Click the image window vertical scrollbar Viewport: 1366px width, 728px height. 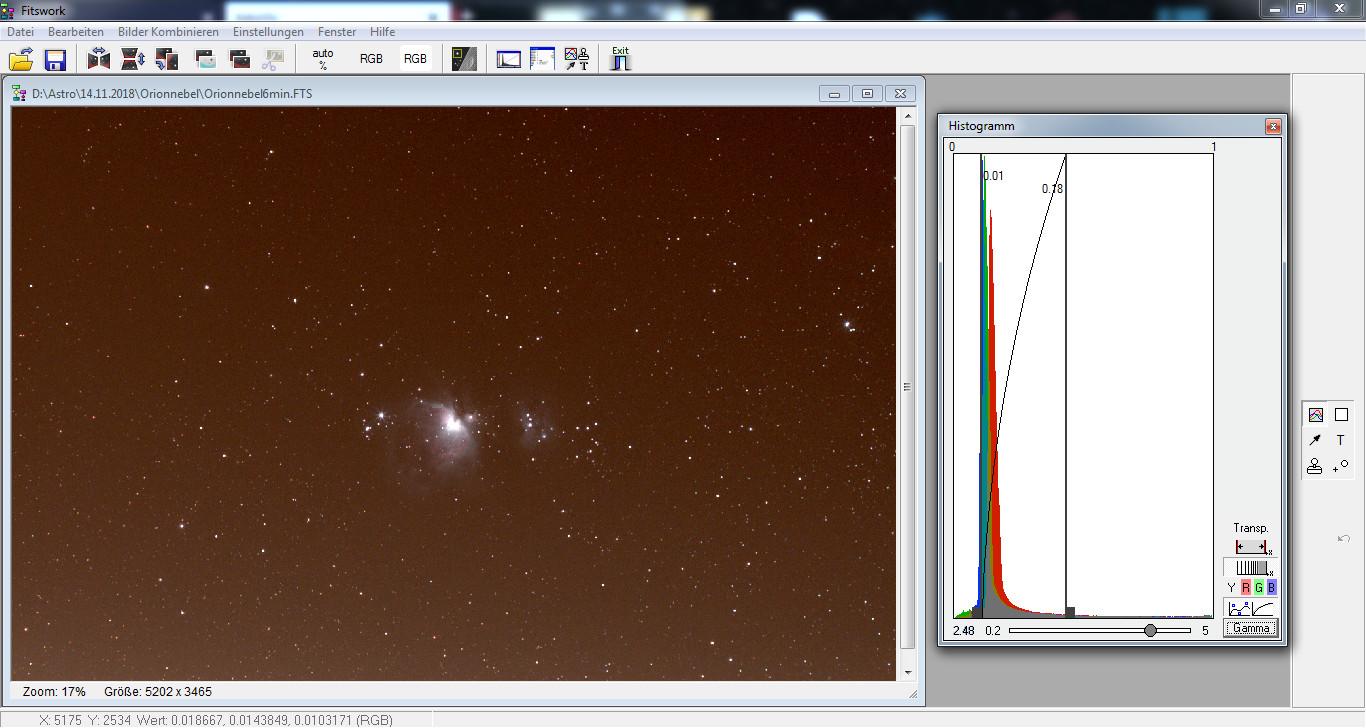(908, 387)
